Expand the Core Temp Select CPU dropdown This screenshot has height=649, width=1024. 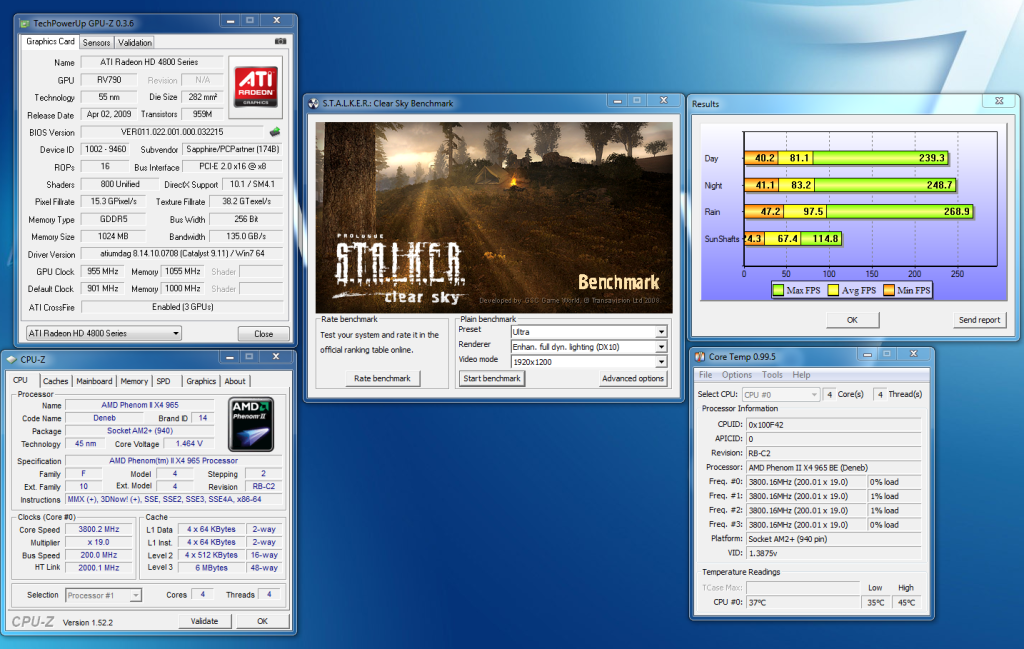click(814, 394)
